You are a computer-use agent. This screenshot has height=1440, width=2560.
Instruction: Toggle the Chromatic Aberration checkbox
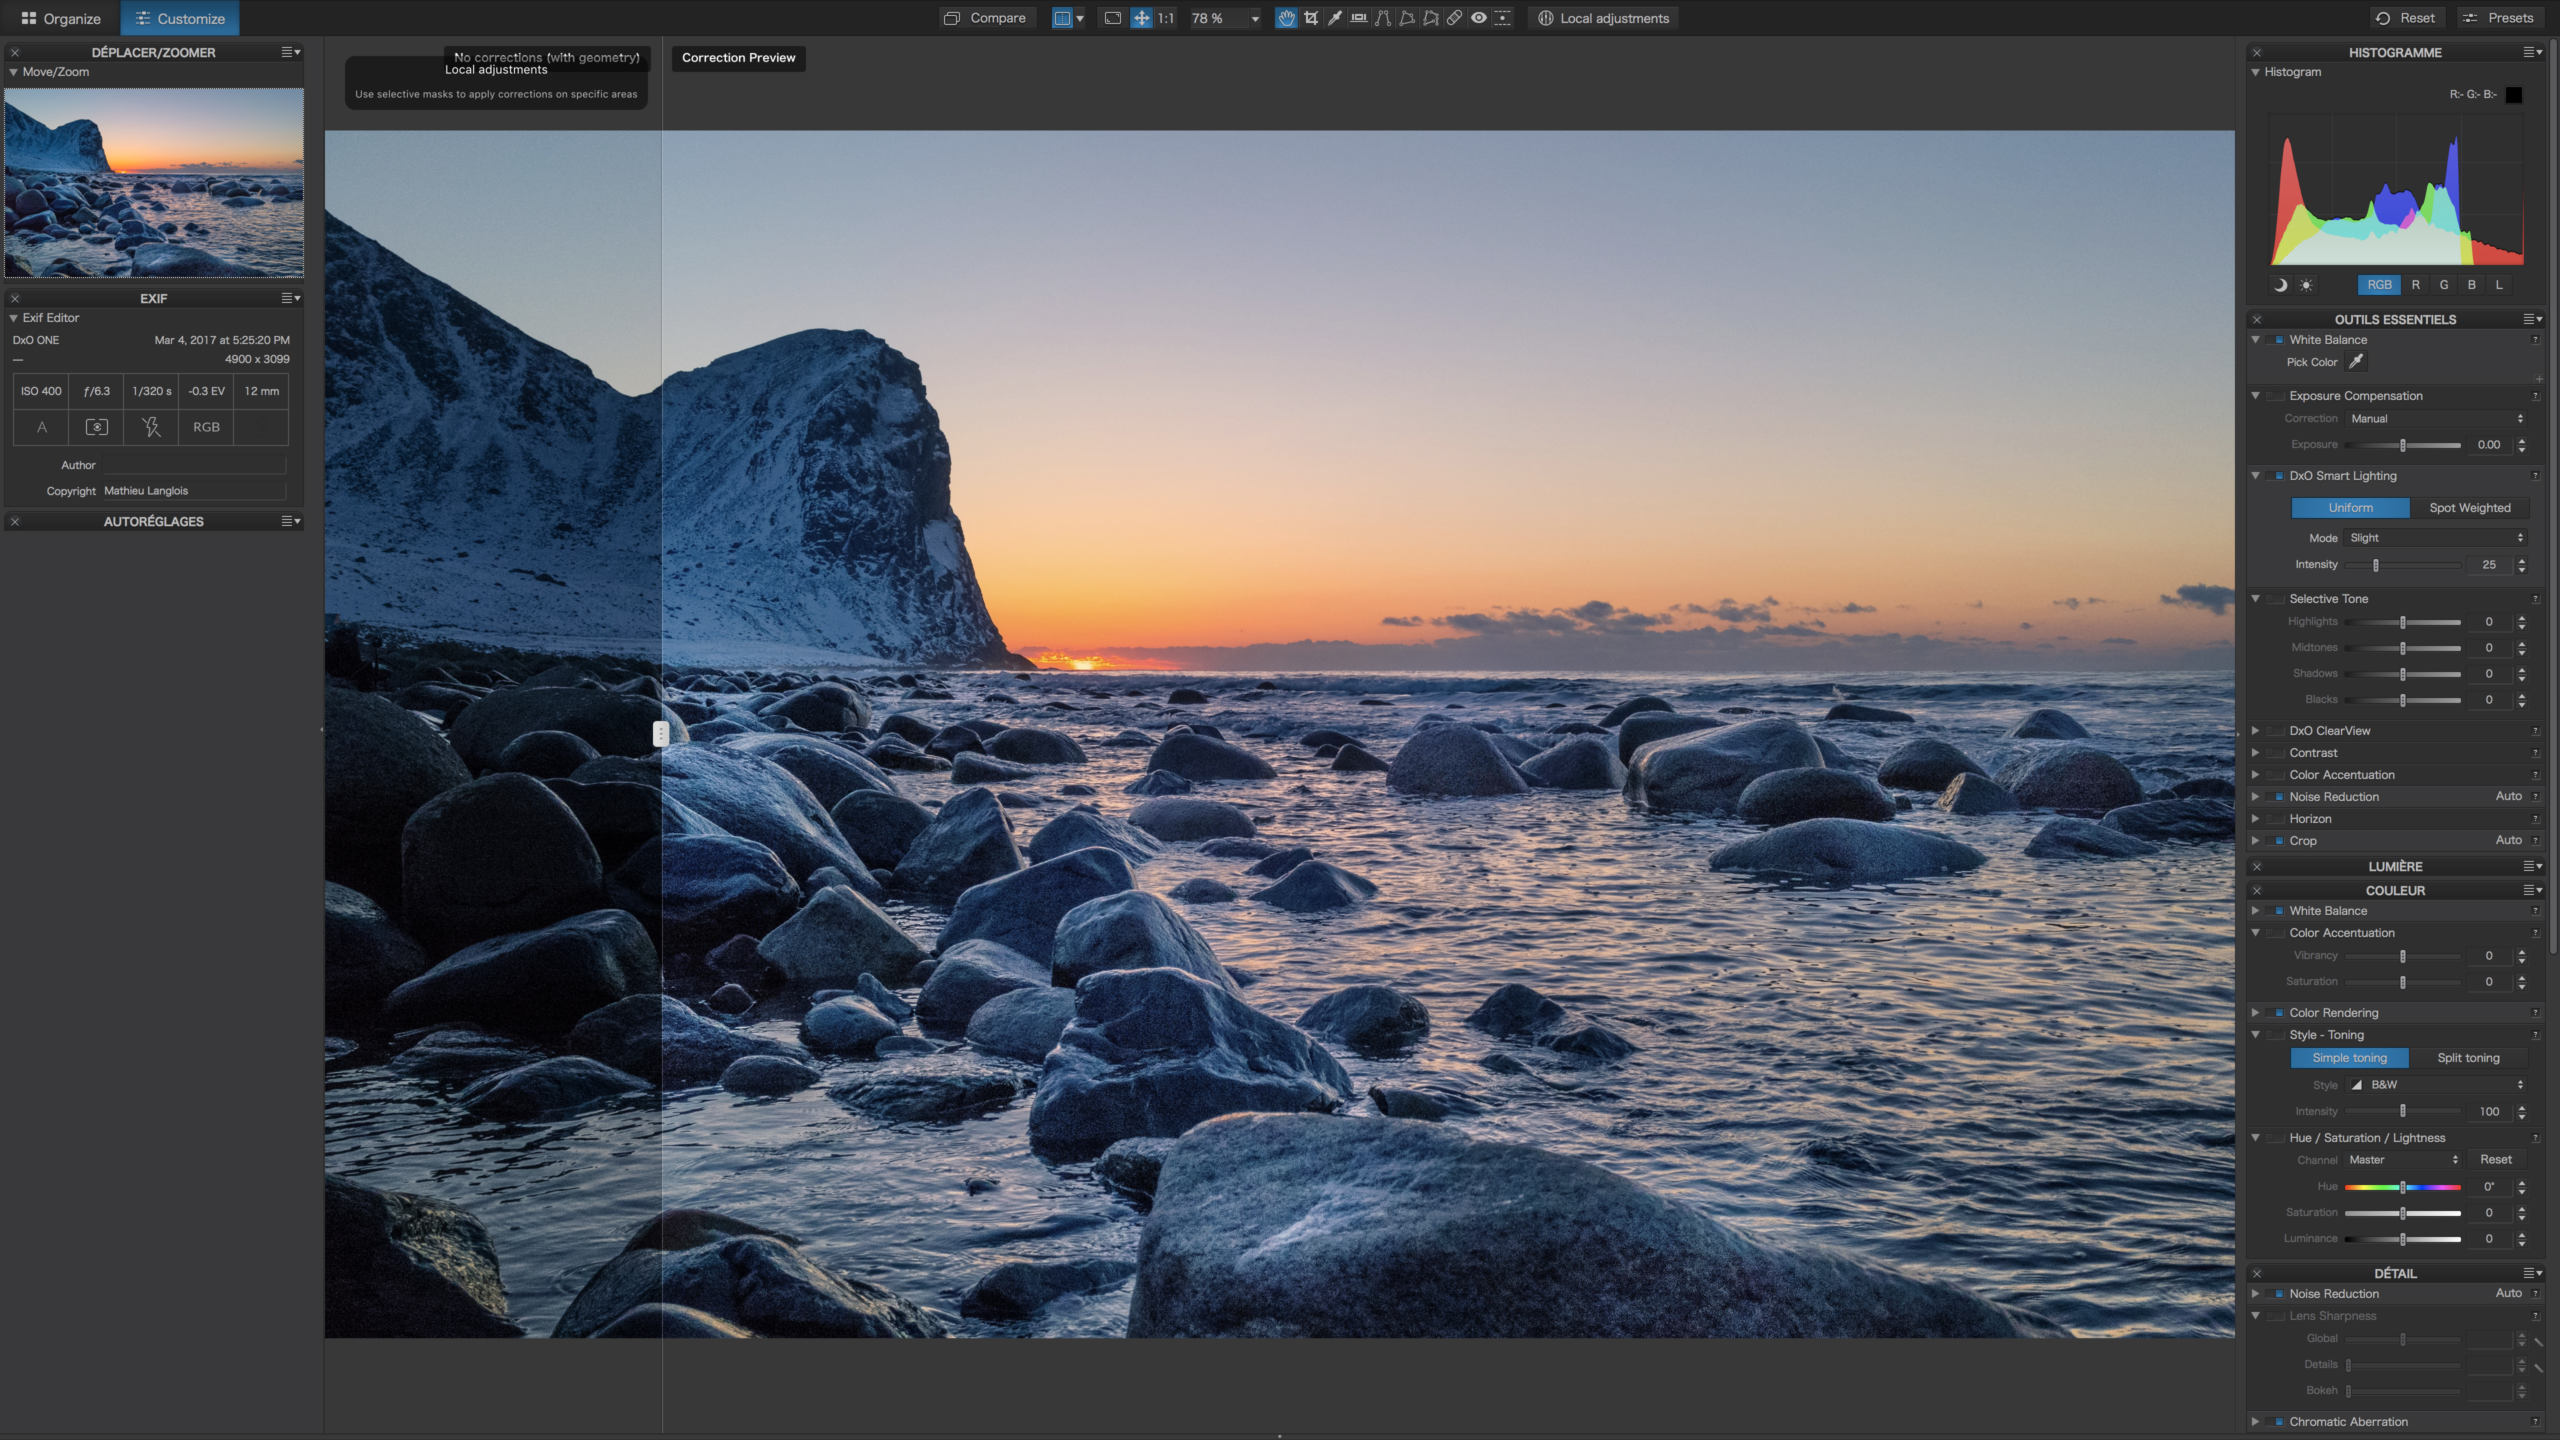(x=2279, y=1422)
